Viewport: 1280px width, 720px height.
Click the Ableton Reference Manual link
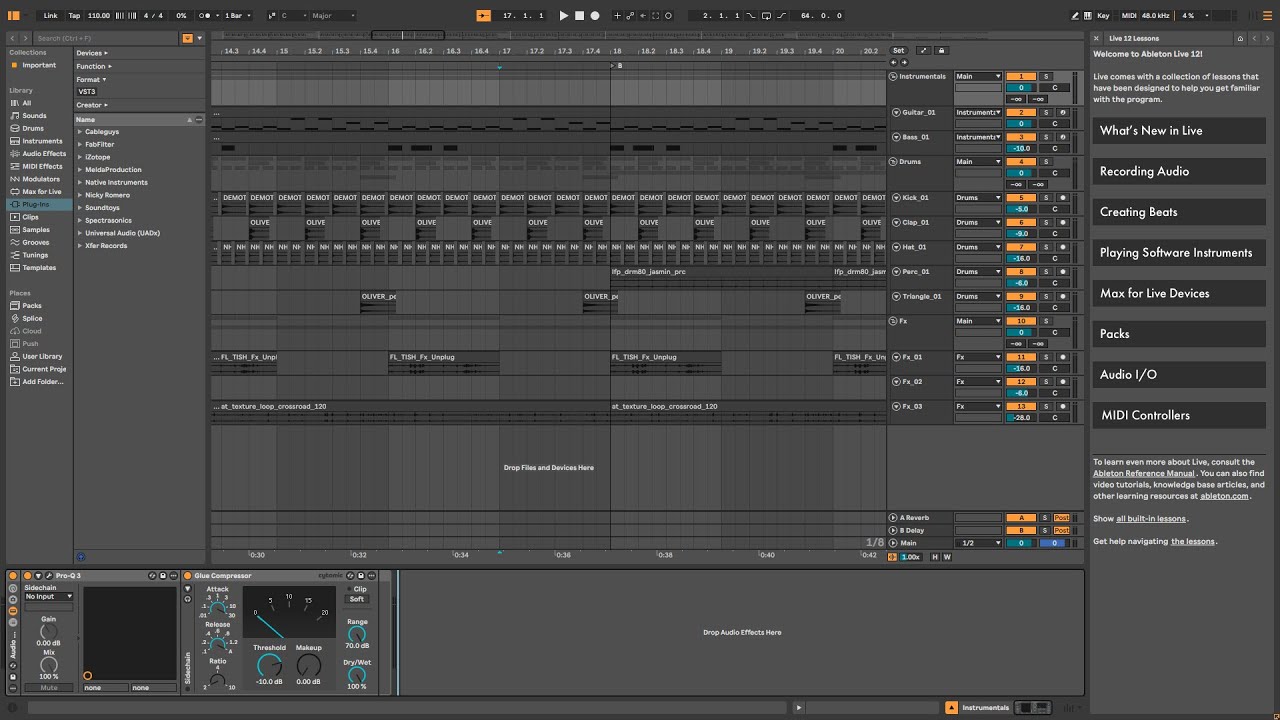click(1144, 473)
